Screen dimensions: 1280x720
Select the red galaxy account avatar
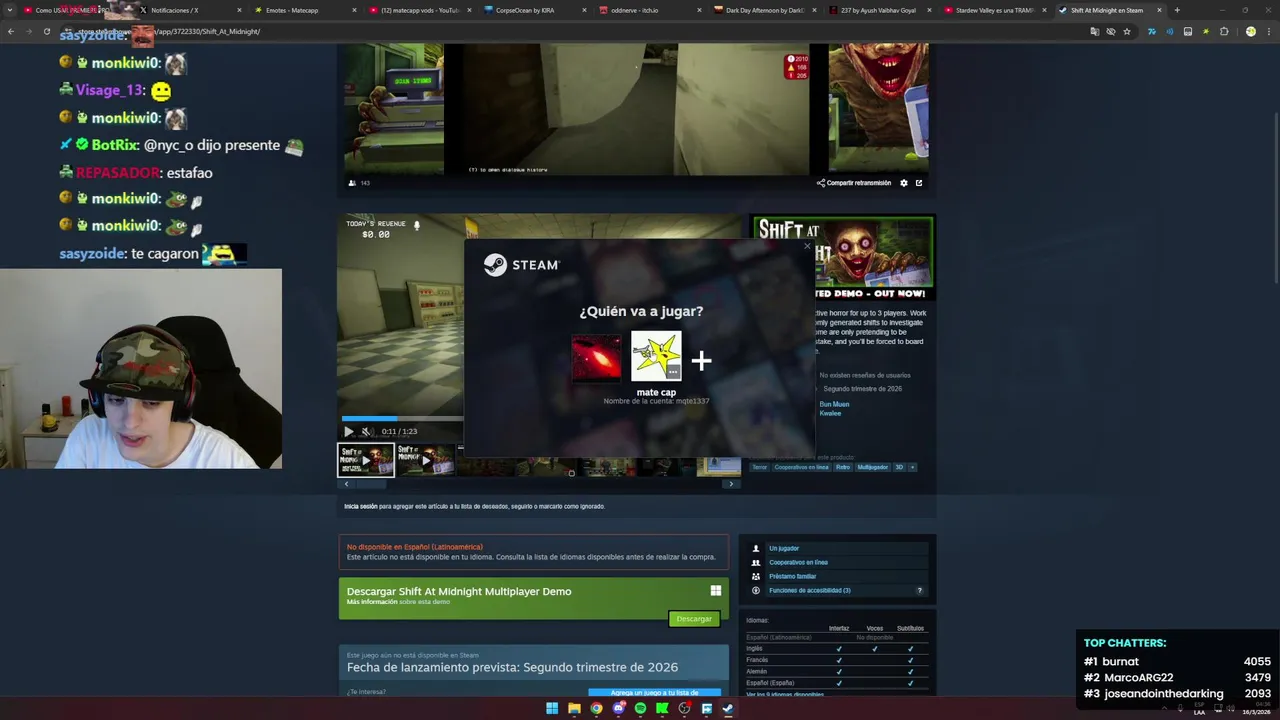596,358
